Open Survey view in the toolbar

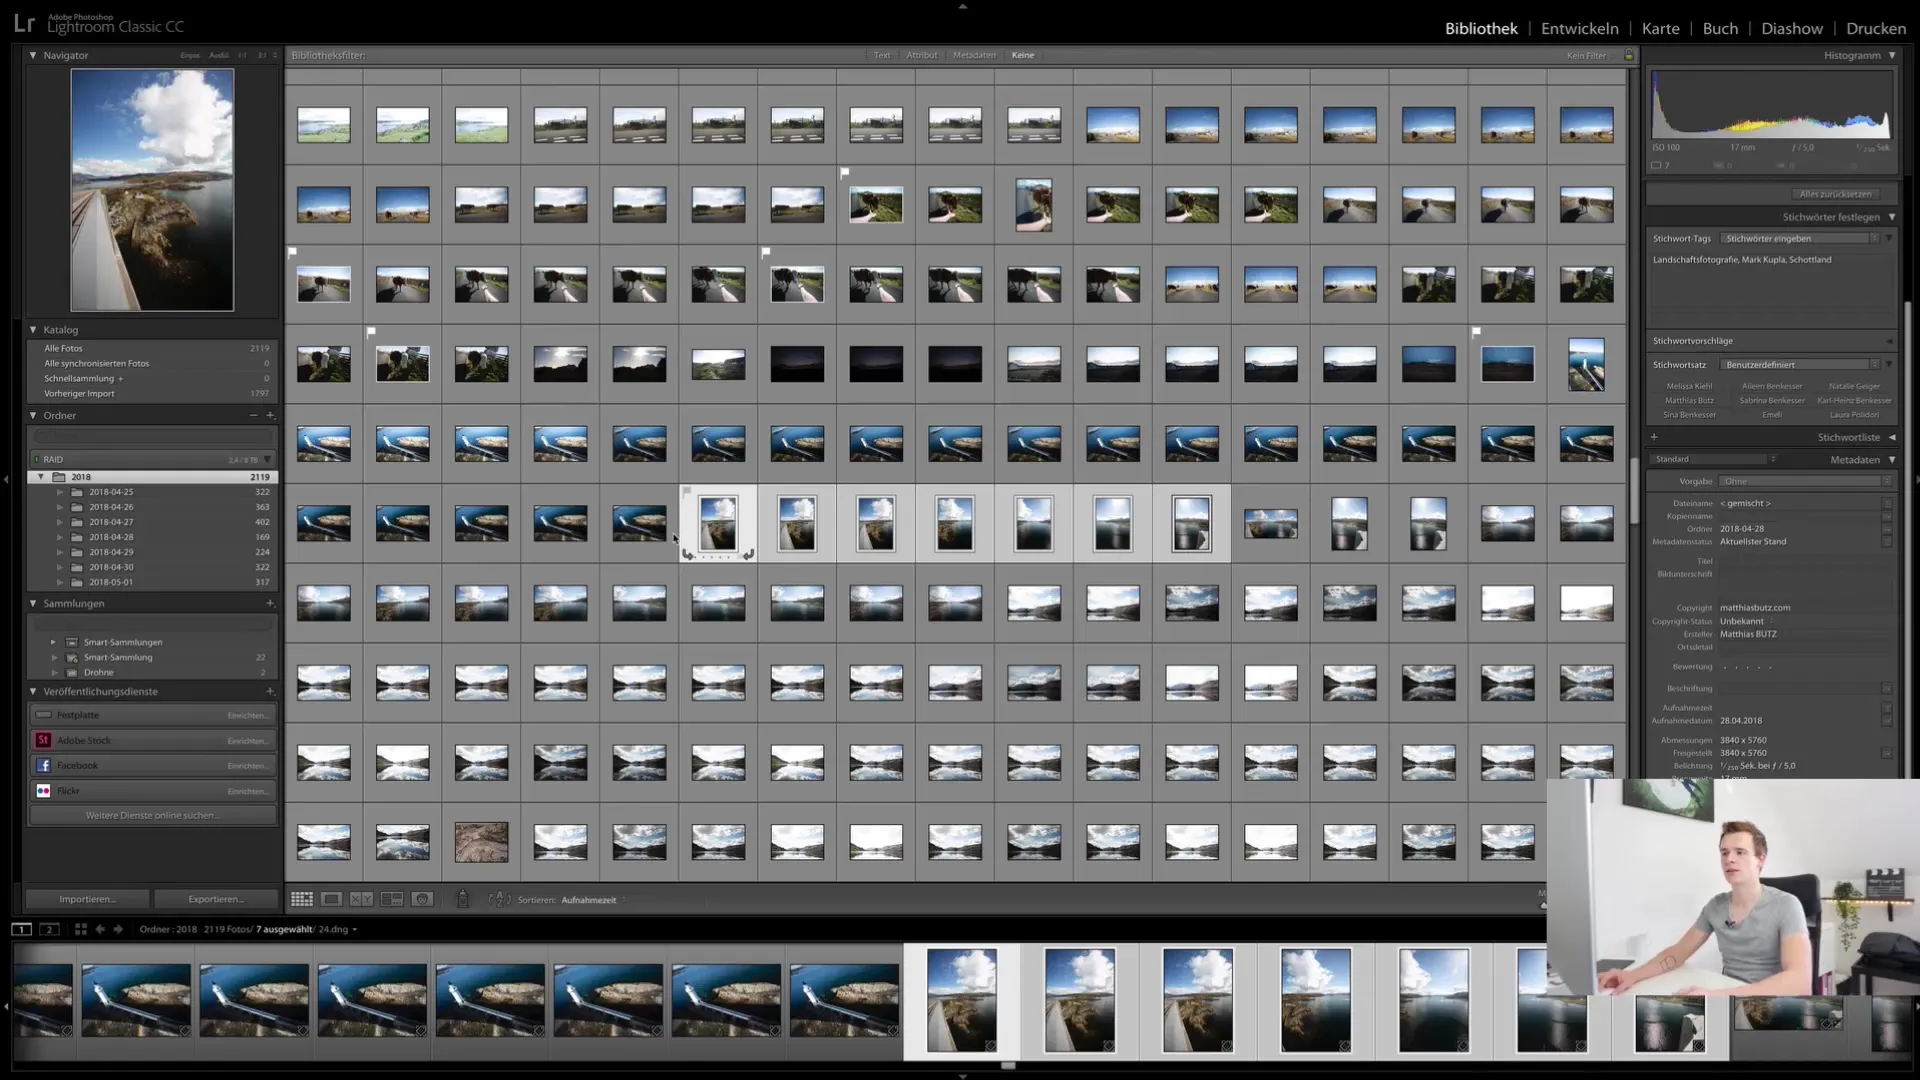(392, 899)
